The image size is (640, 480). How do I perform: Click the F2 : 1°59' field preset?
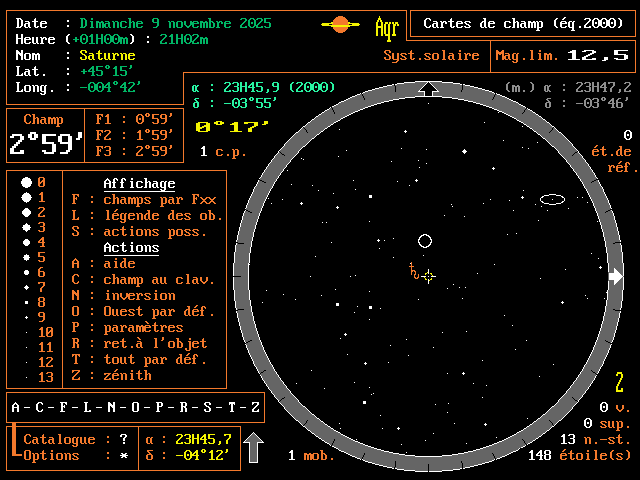pos(134,135)
